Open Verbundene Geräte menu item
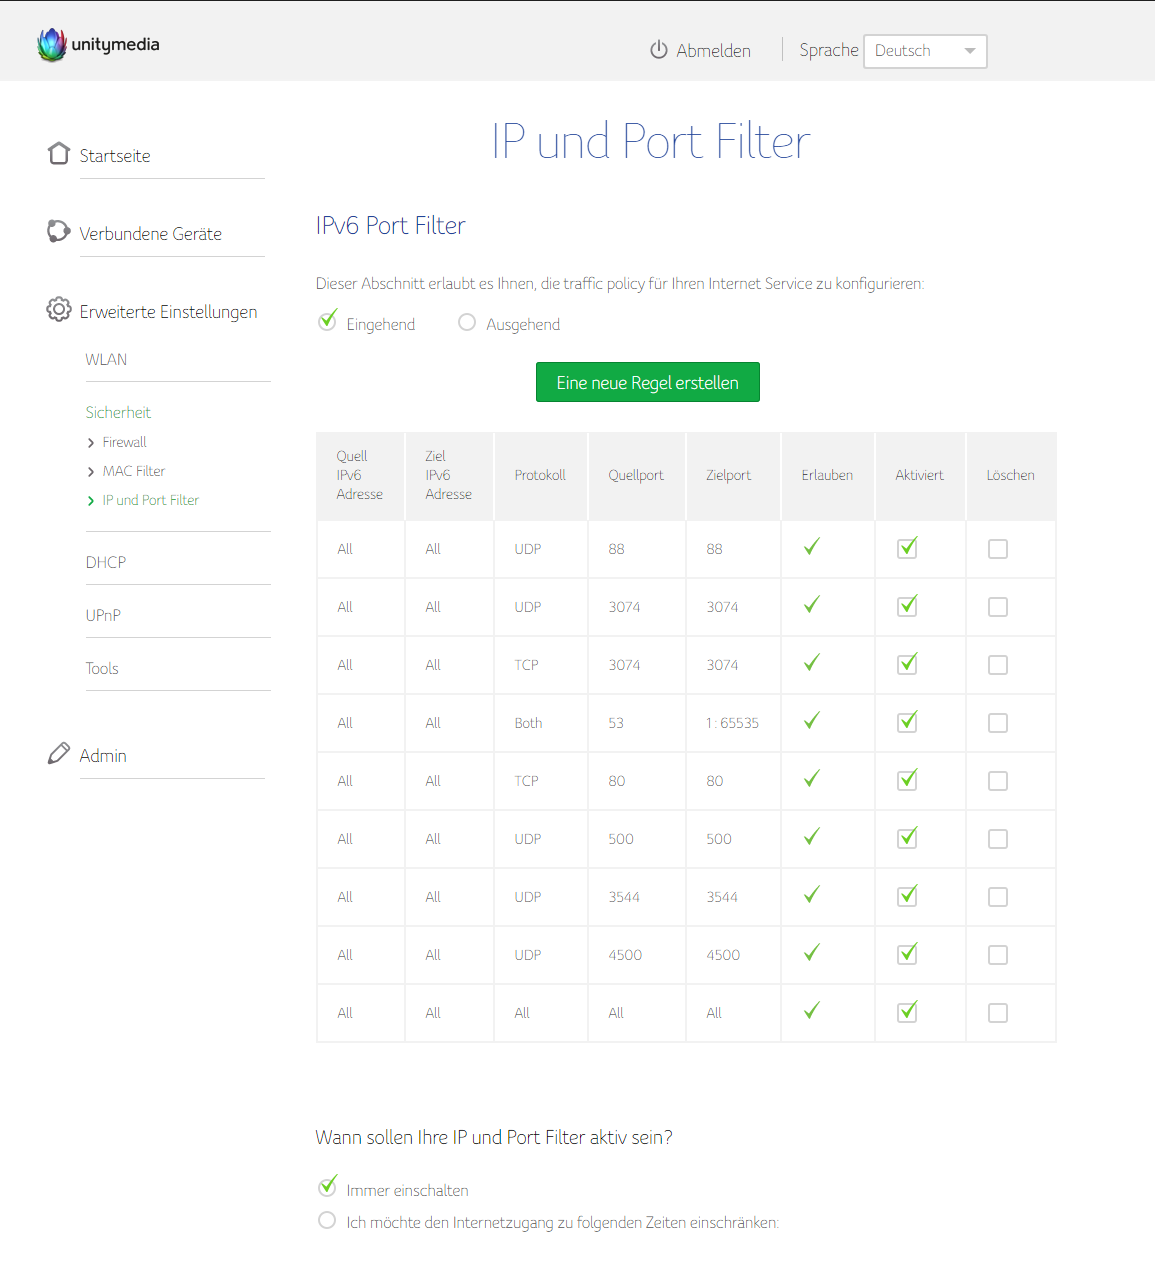1155x1272 pixels. tap(151, 234)
